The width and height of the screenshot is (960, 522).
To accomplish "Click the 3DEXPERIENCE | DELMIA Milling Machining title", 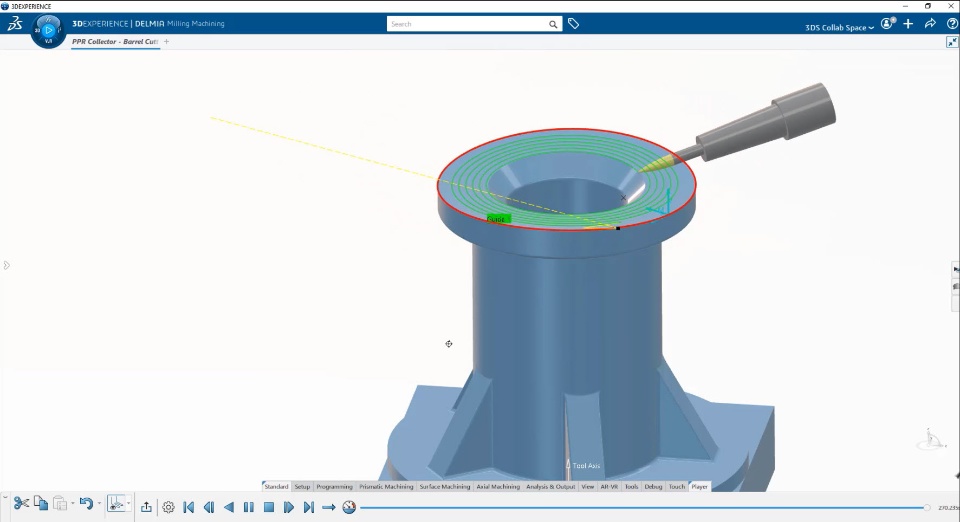I will point(148,24).
